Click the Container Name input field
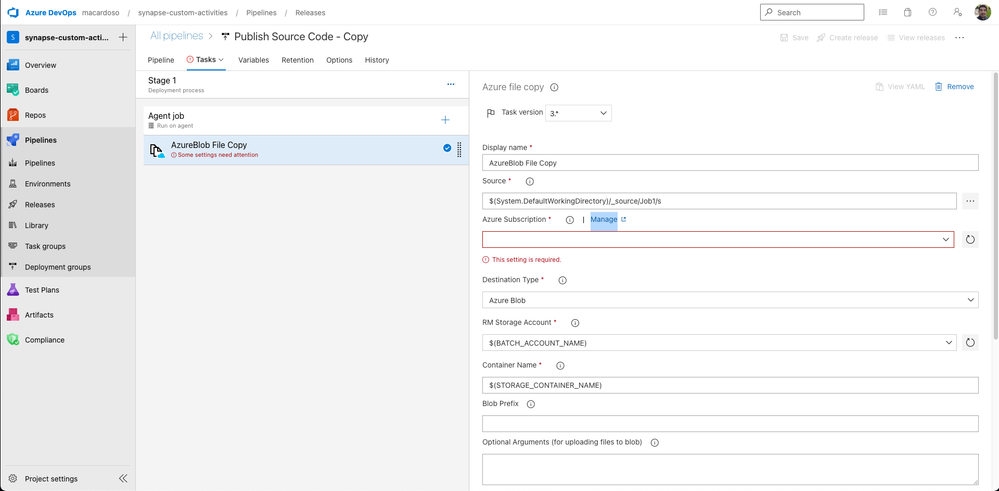999x491 pixels. click(730, 385)
